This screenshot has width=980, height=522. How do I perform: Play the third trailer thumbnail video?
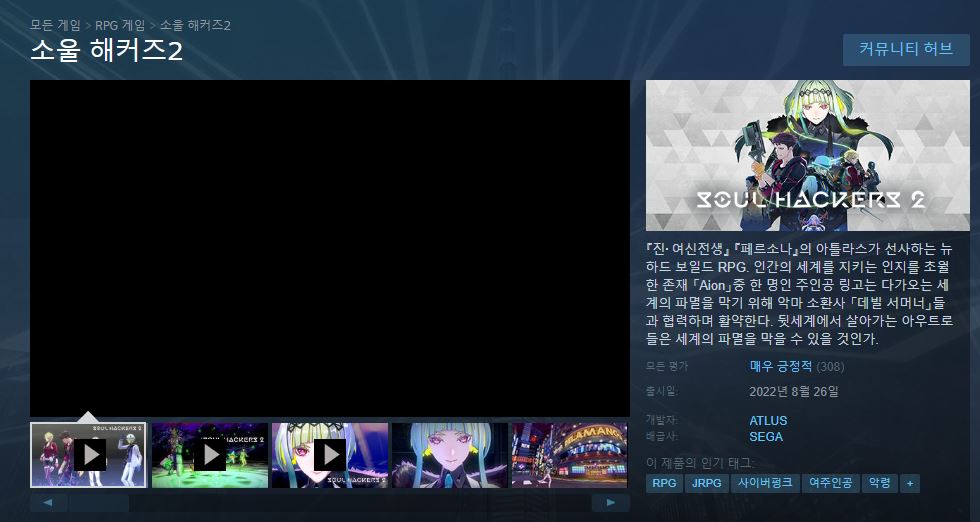(x=329, y=455)
